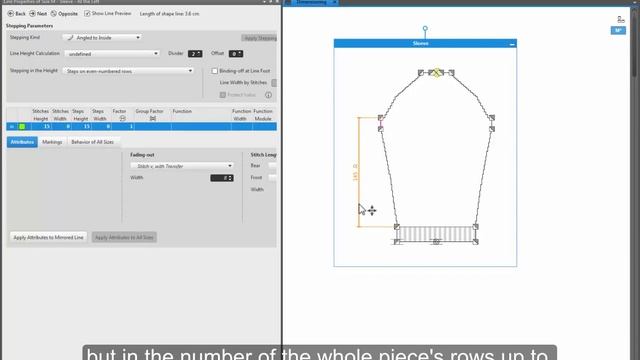The width and height of the screenshot is (640, 360).
Task: Switch to the Markings tab
Action: point(52,142)
